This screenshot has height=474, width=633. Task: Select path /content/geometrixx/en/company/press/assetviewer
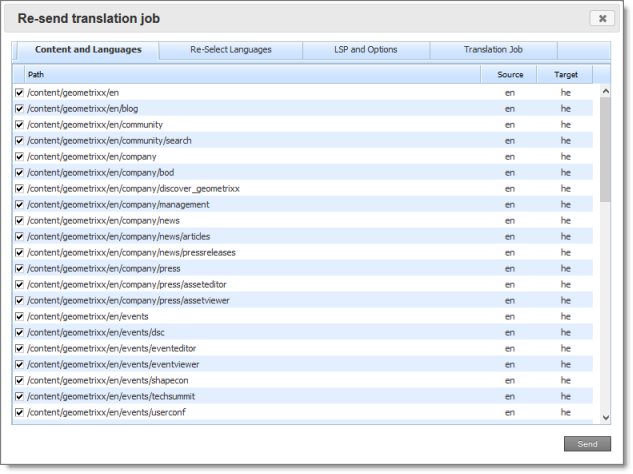[128, 300]
